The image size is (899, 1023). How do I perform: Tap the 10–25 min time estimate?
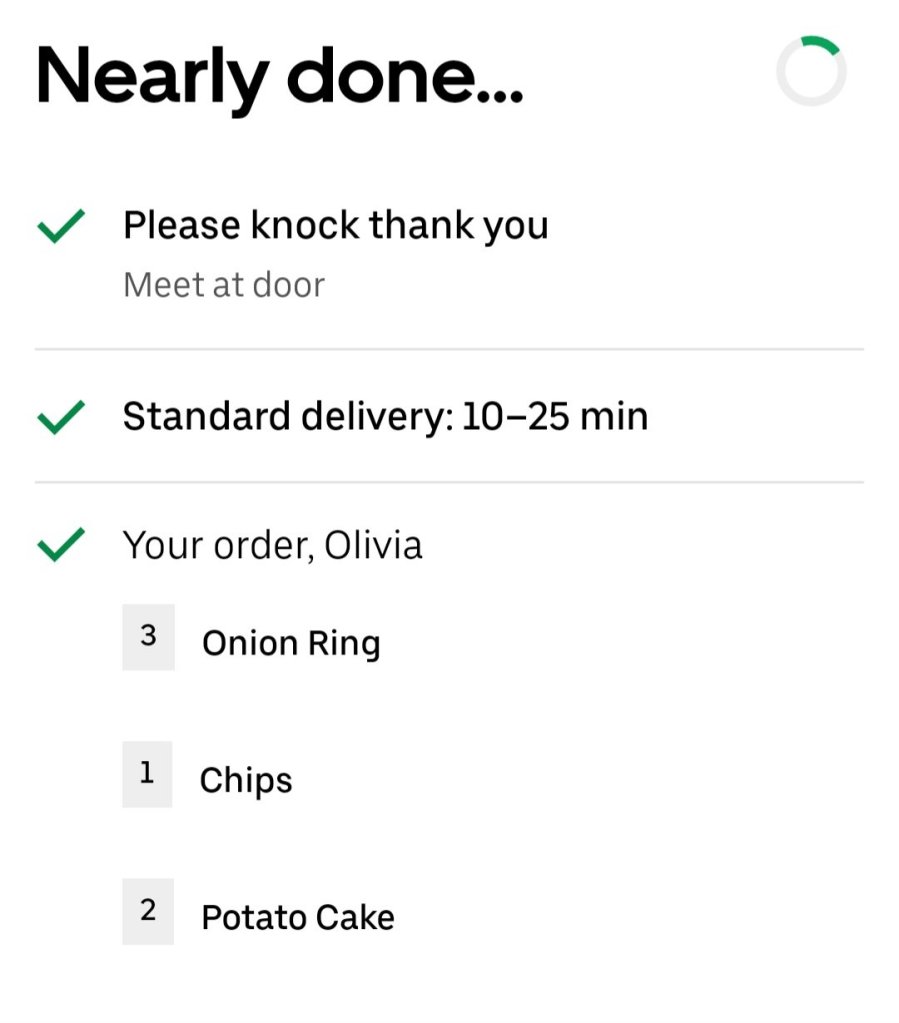click(555, 416)
